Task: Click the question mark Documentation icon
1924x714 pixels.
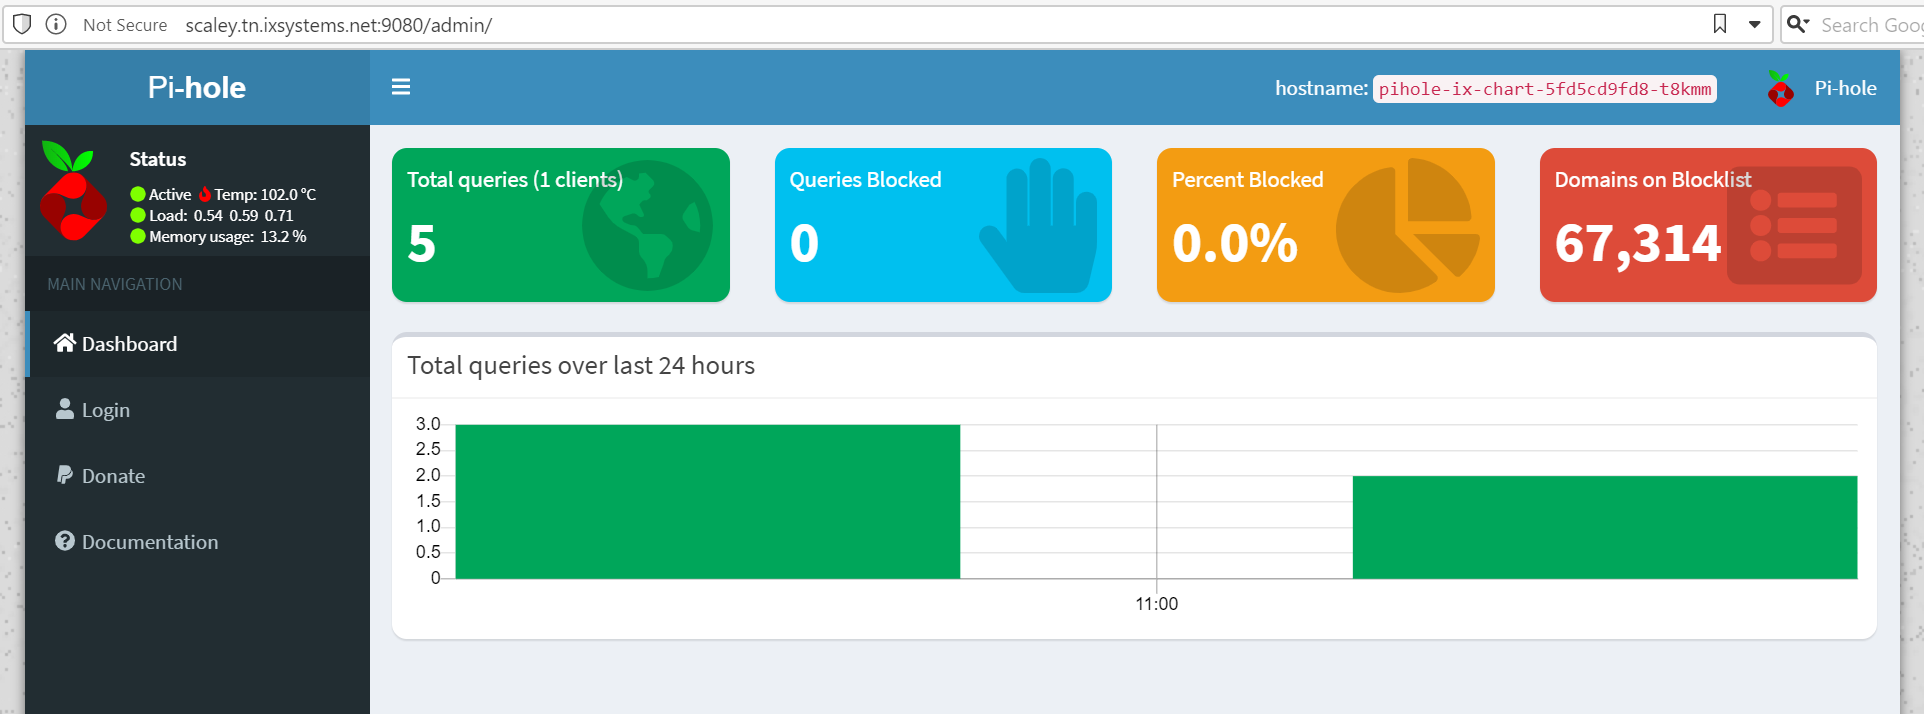Action: (65, 541)
